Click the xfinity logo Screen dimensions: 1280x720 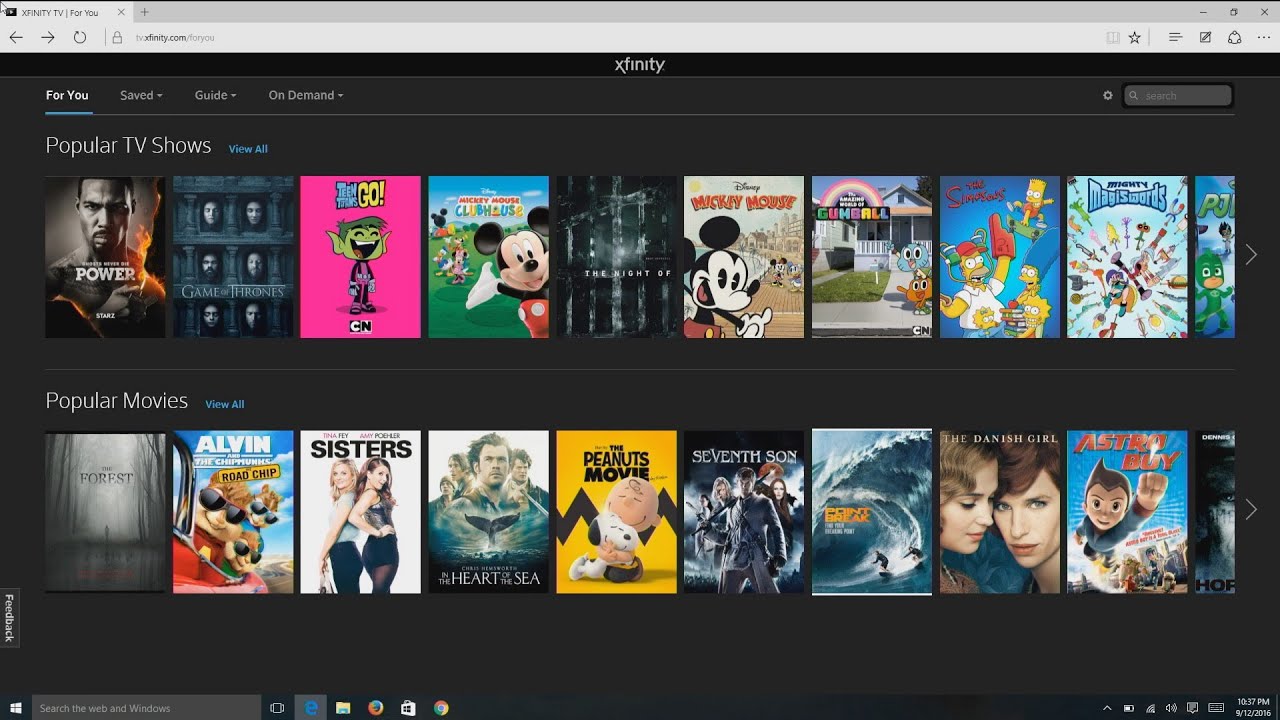[x=640, y=65]
